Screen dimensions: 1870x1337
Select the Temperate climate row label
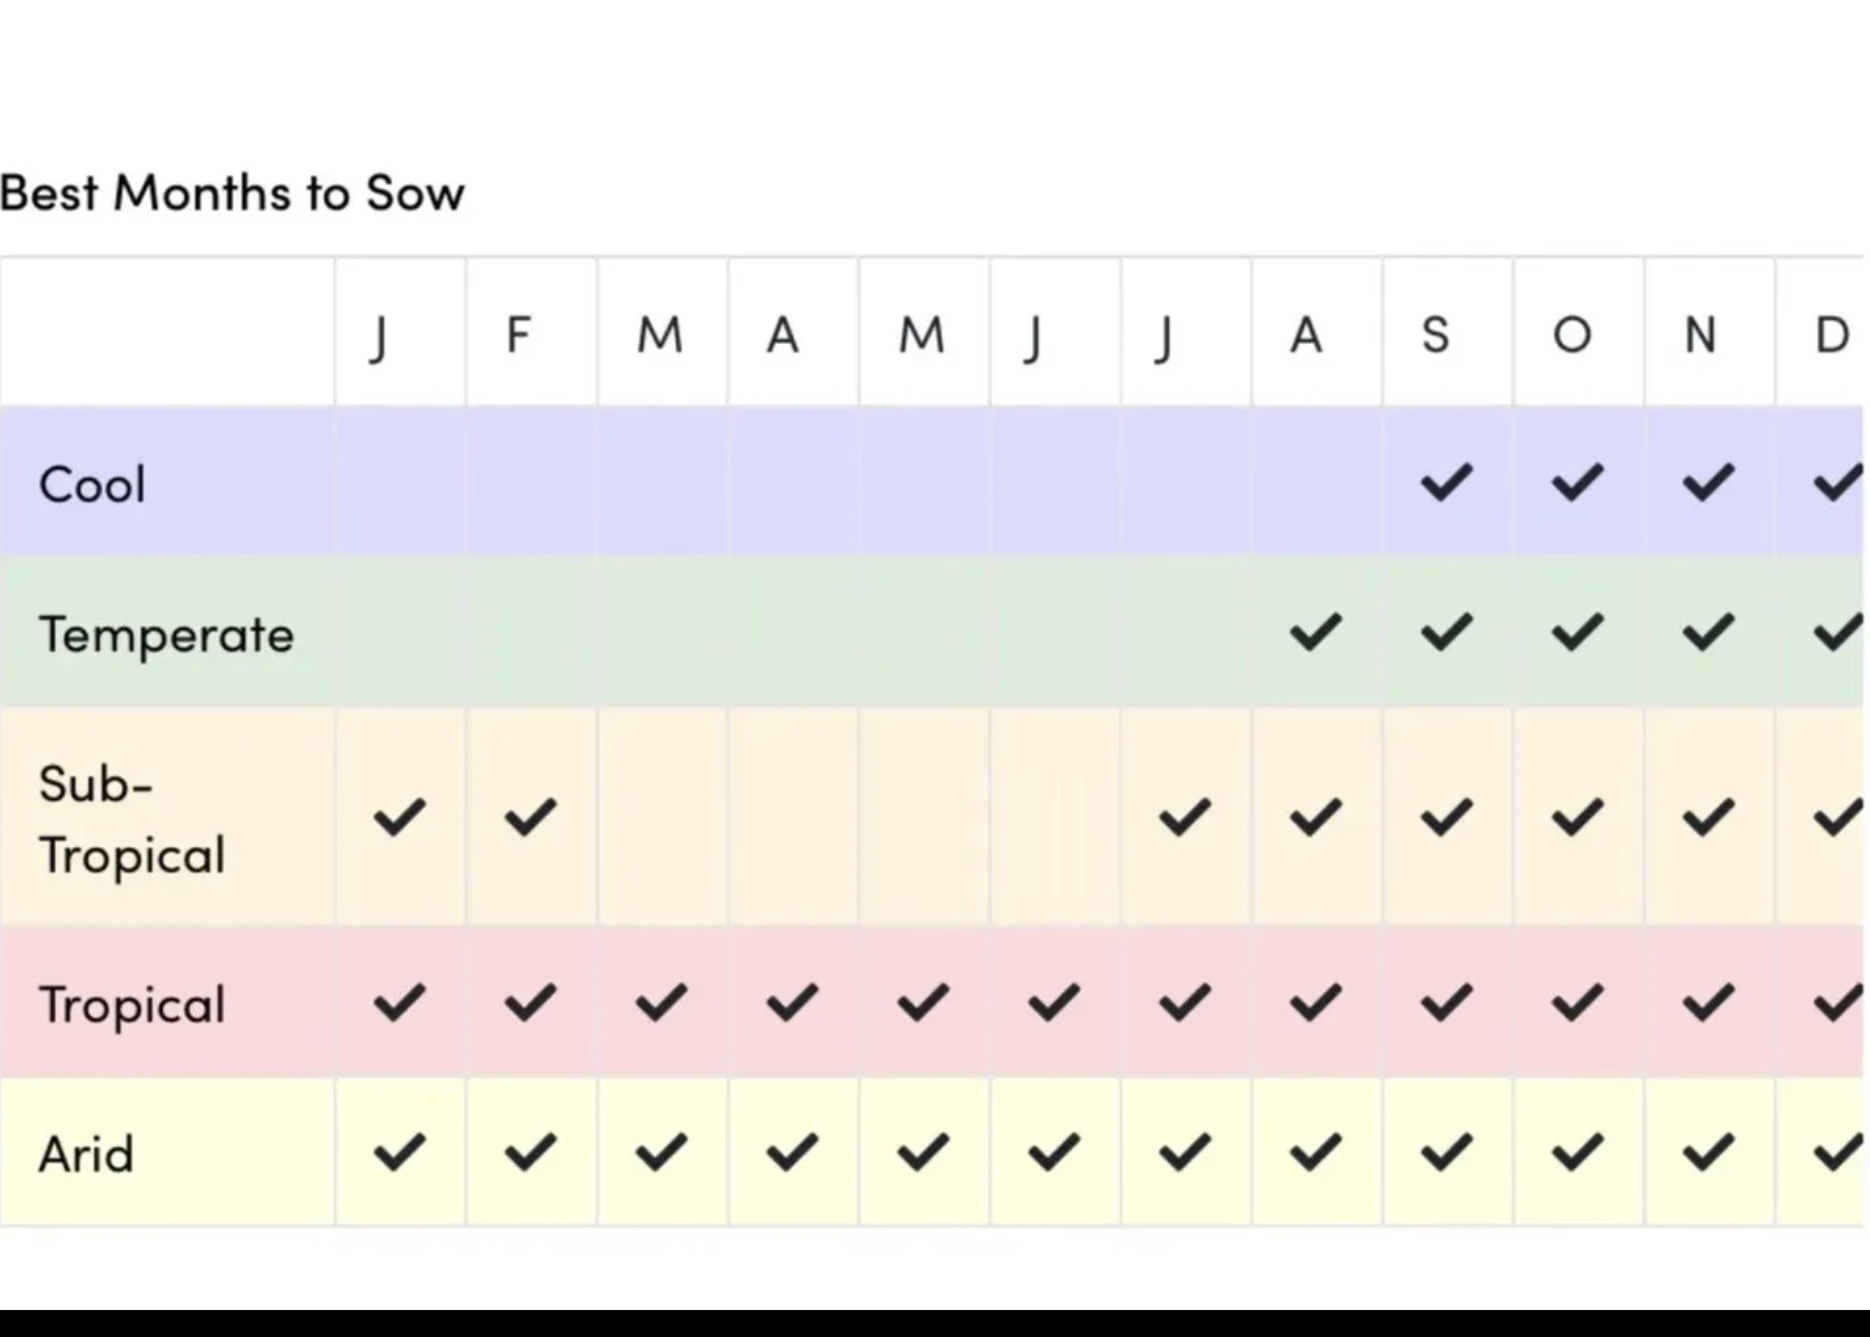166,635
